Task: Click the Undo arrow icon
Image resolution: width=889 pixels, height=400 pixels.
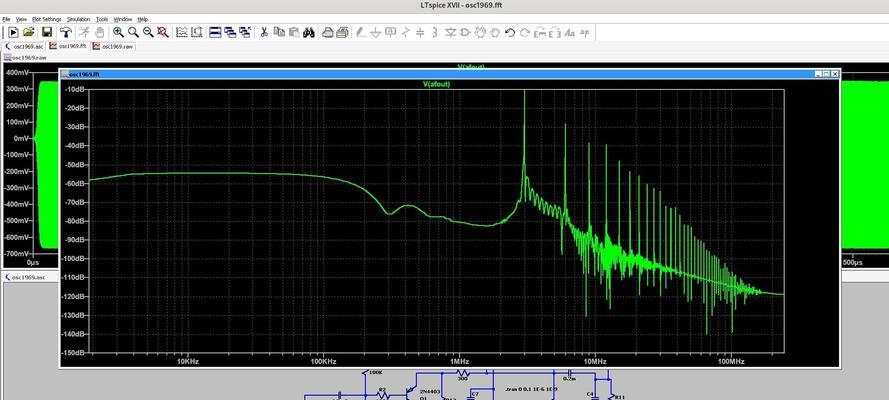Action: (510, 33)
